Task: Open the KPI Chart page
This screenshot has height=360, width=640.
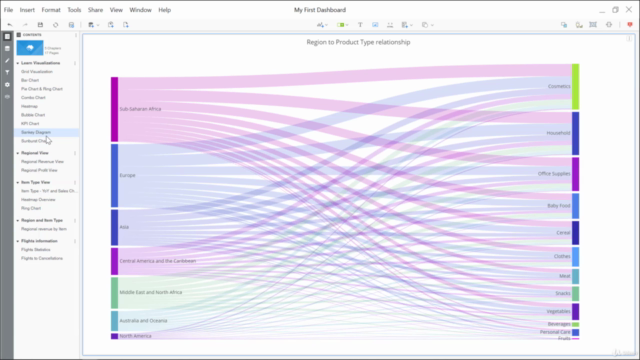Action: click(30, 124)
